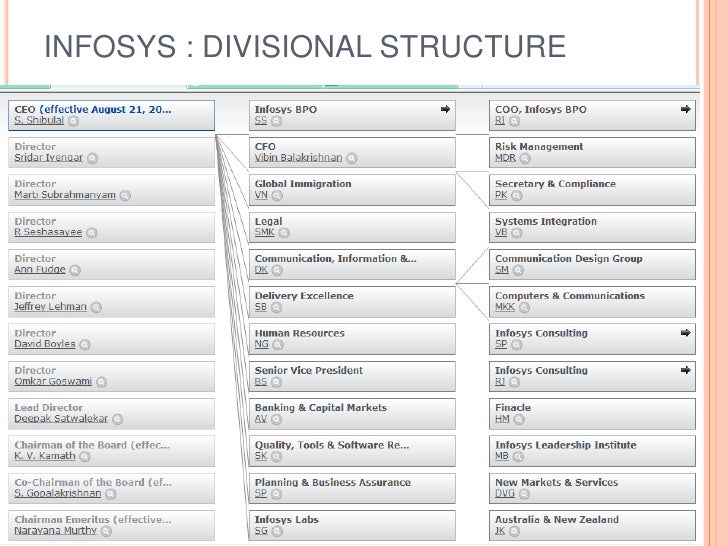Viewport: 728px width, 546px height.
Task: Click the magnifier icon next to S. Shibulal
Action: [x=73, y=121]
